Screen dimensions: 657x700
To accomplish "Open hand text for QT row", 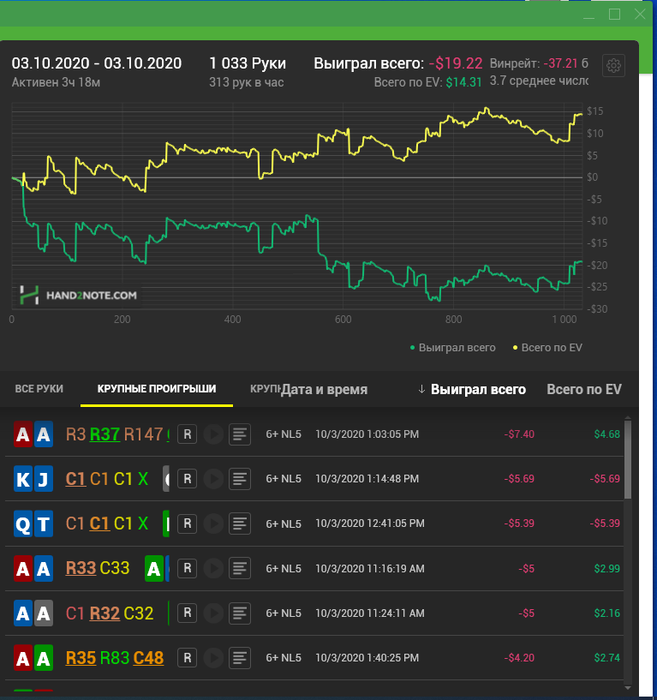I will [240, 524].
